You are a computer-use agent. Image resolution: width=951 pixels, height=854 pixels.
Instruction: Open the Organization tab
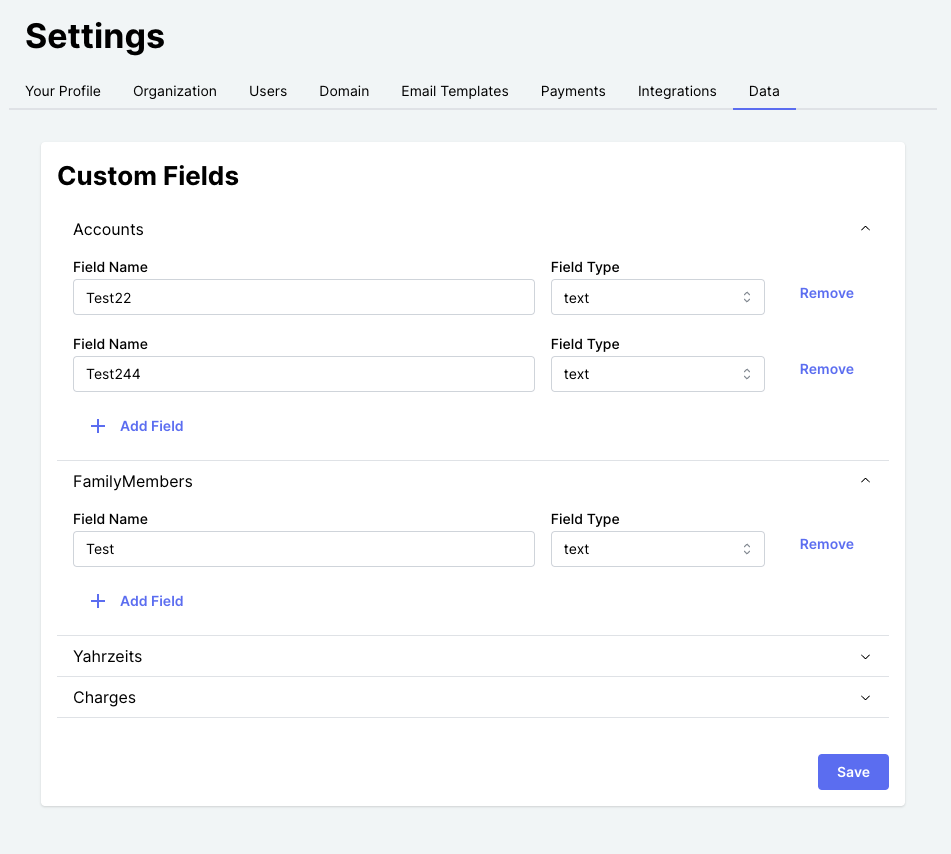[175, 91]
